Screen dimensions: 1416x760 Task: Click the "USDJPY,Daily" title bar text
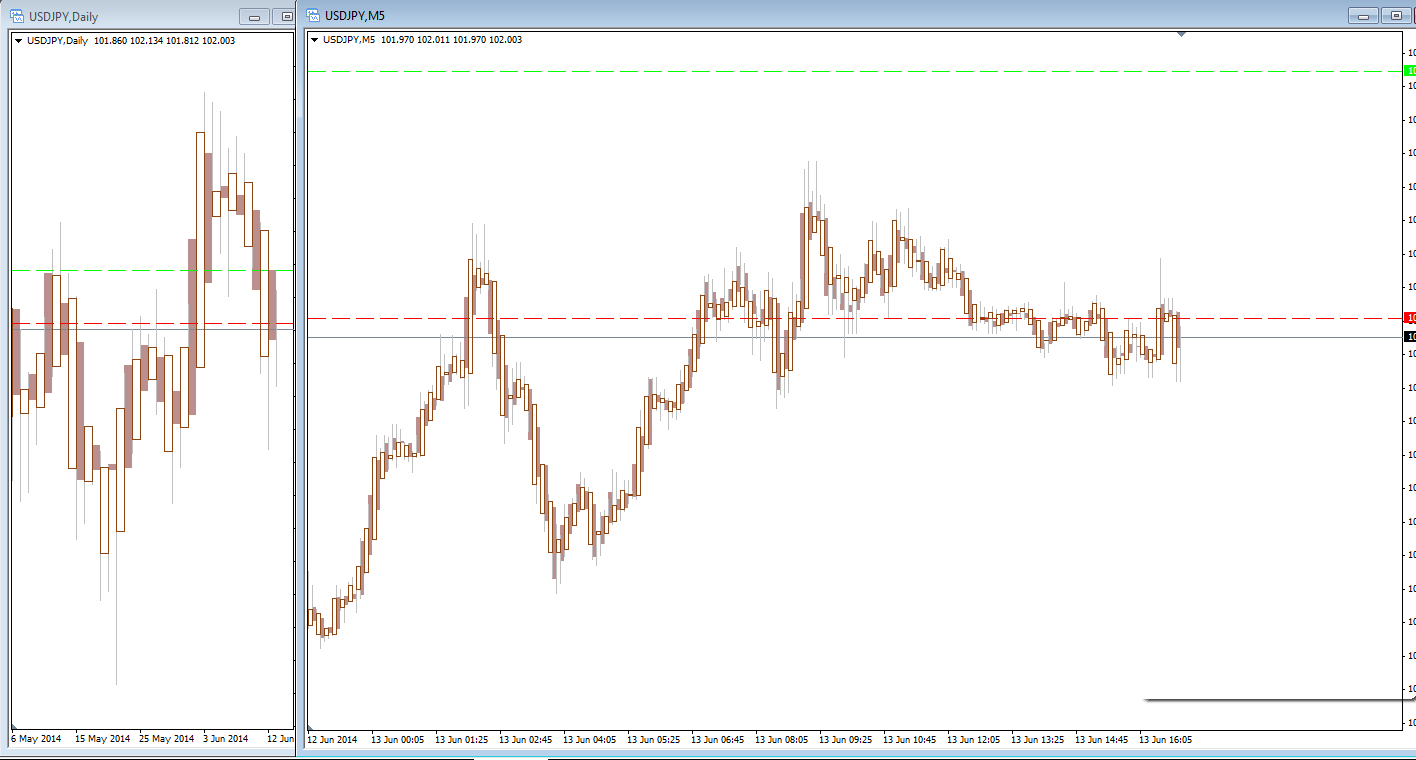click(63, 17)
